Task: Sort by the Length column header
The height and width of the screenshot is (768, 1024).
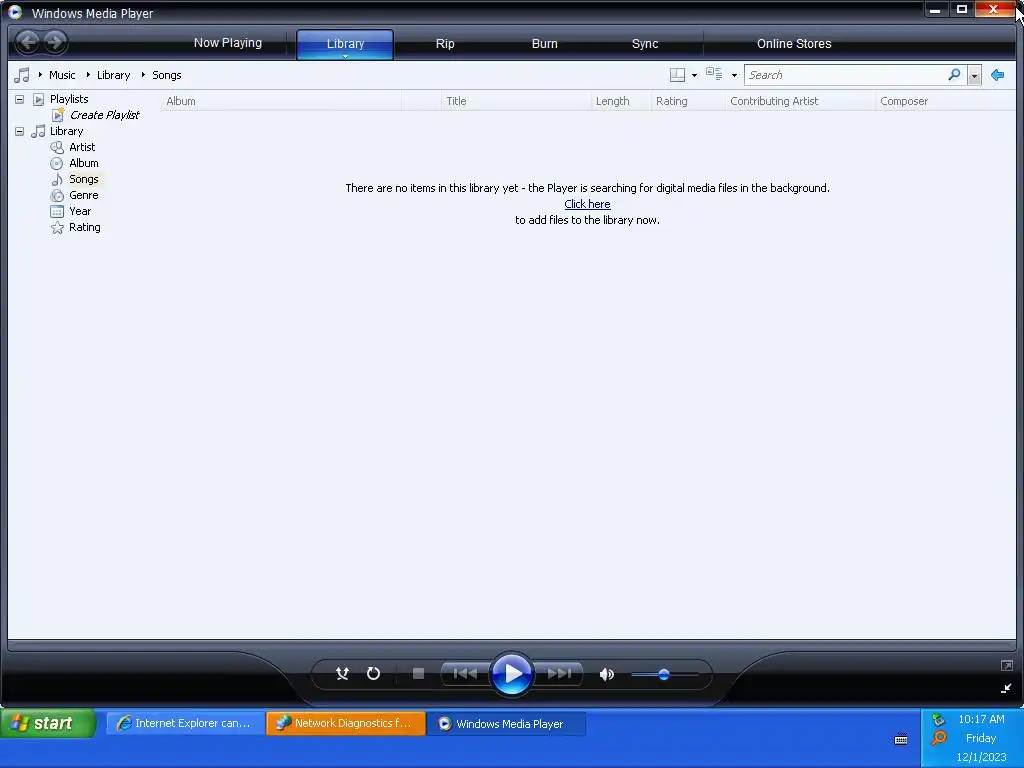Action: tap(620, 101)
